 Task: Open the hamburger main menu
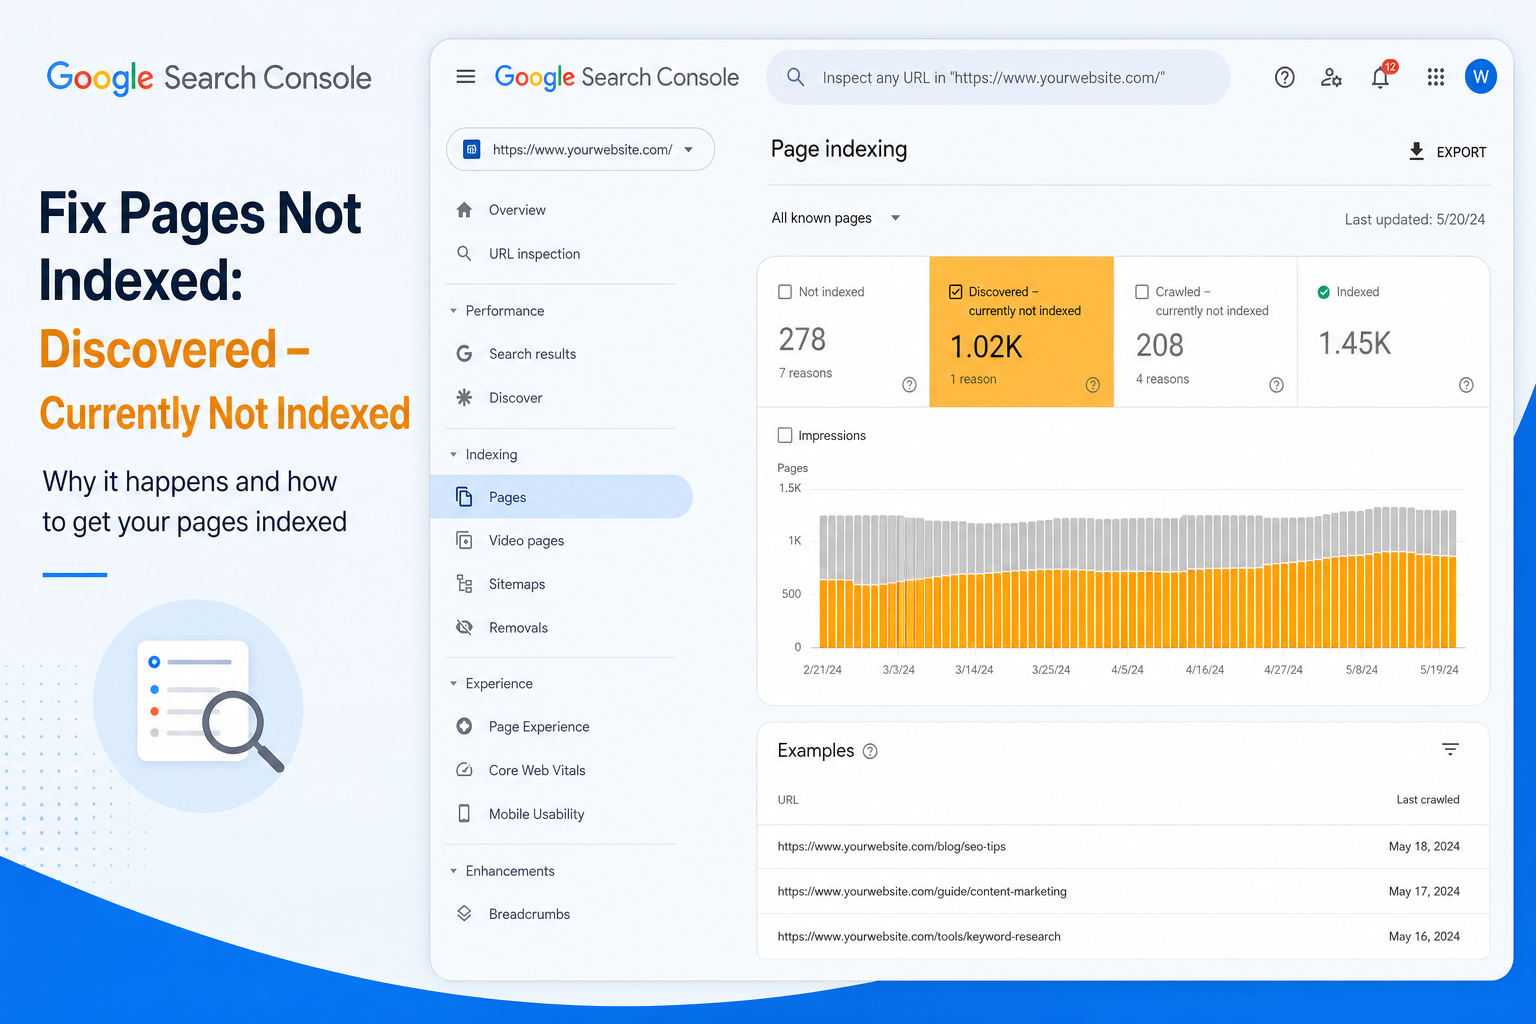coord(466,76)
